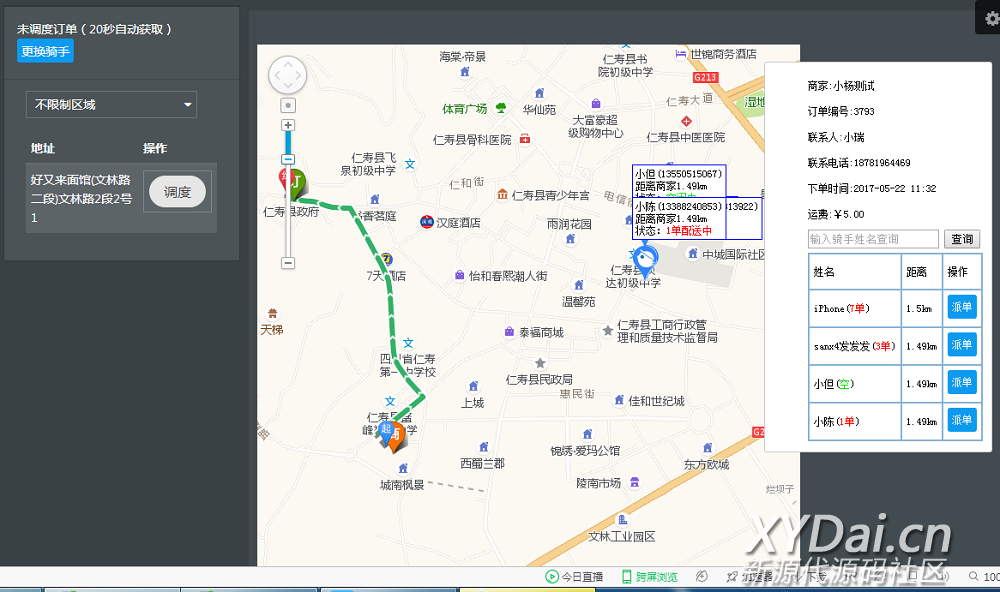Click the map reset location button

tap(288, 105)
